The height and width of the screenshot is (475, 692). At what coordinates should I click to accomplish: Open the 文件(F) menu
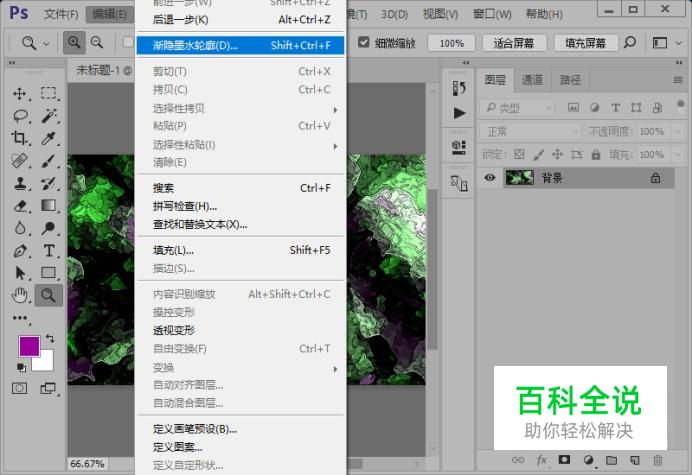[x=60, y=15]
